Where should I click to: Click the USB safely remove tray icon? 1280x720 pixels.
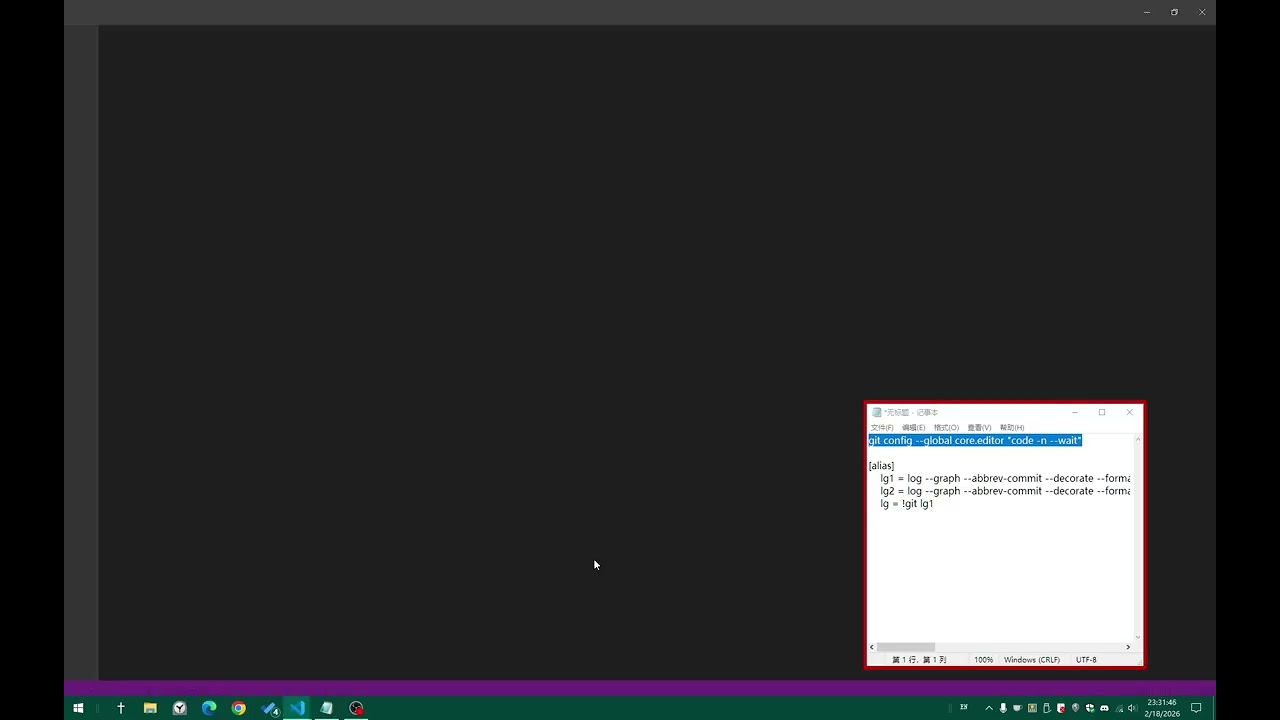tap(1047, 708)
